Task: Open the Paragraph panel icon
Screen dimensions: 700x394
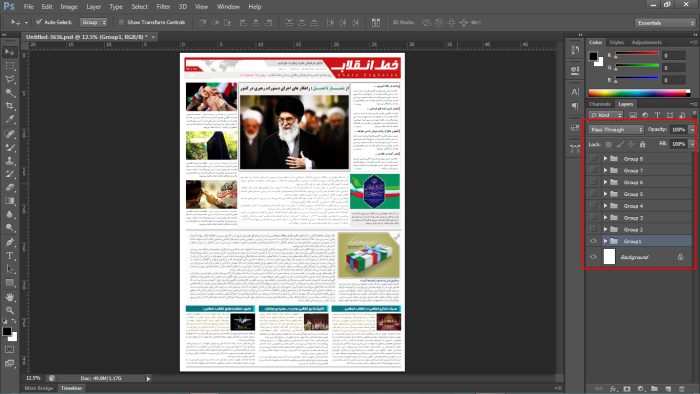Action: 575,106
